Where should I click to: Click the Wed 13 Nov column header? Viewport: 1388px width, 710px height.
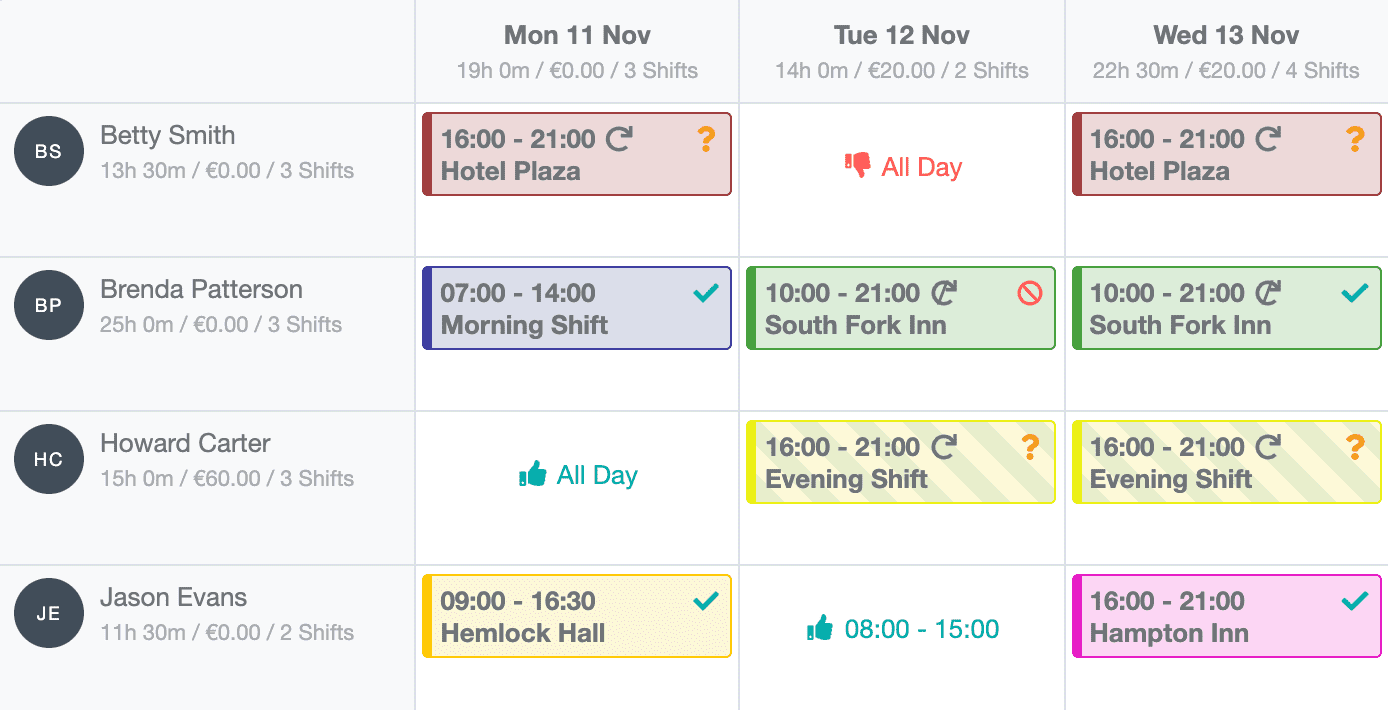pyautogui.click(x=1226, y=35)
